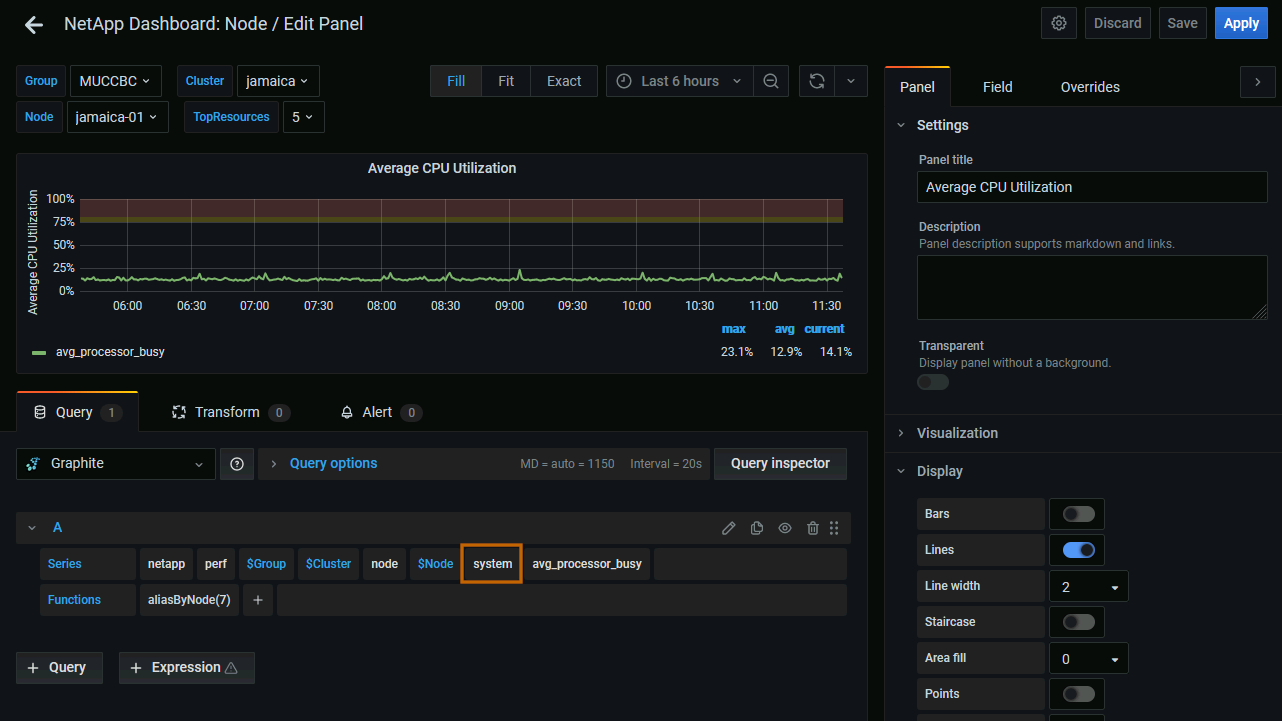Click the Apply button

[1241, 23]
